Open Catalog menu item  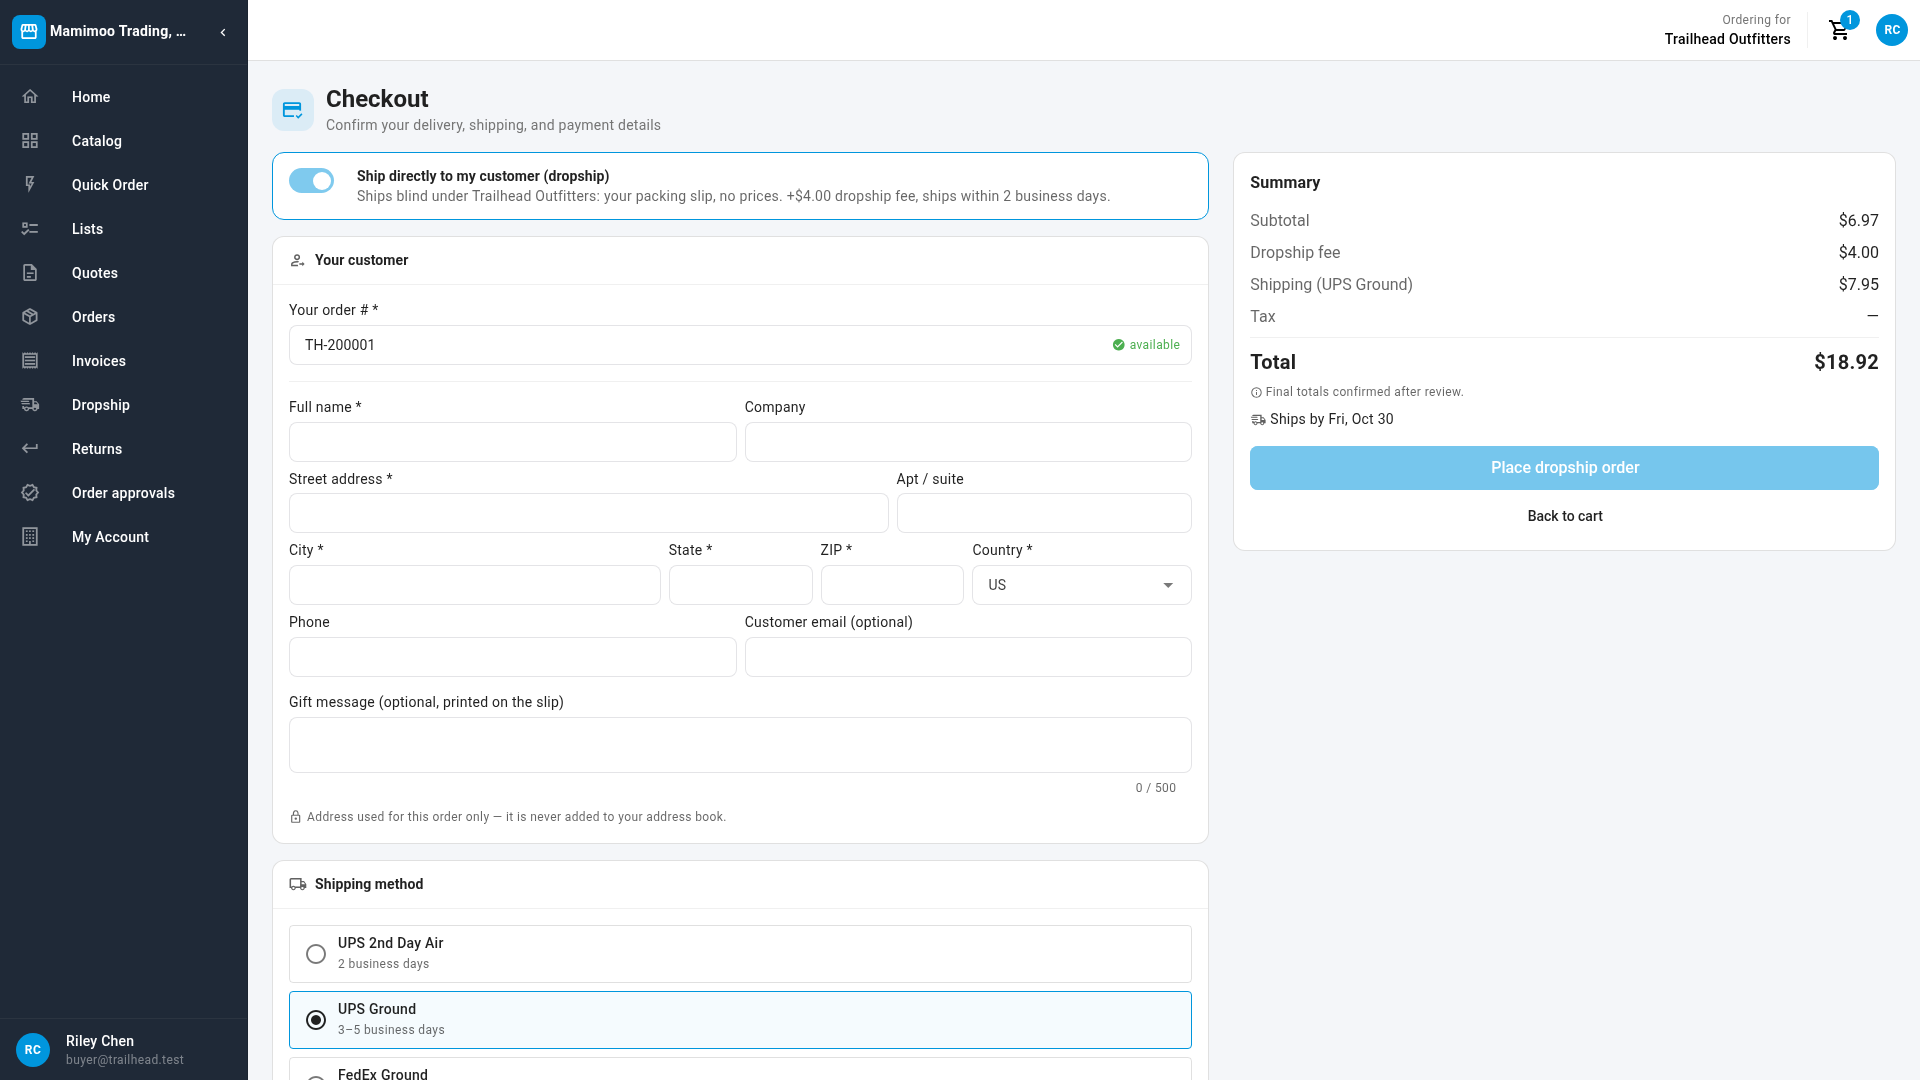124,141
